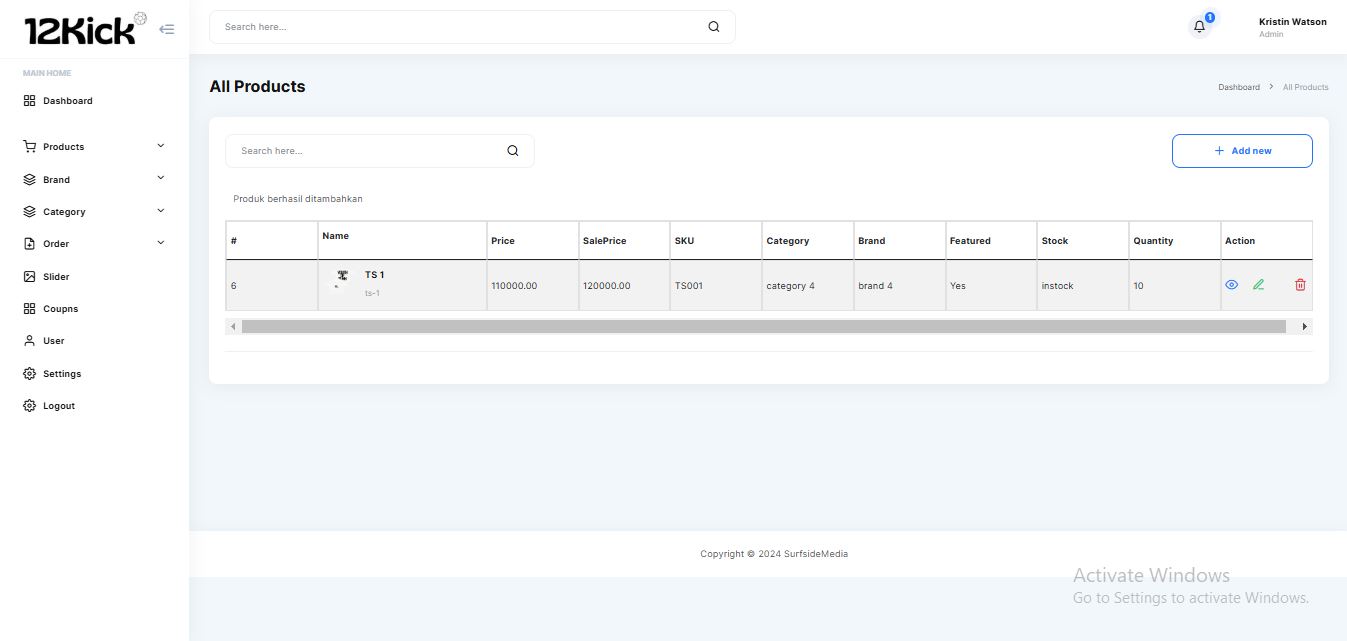
Task: Click the table's horizontal scrollbar right arrow
Action: (x=1304, y=327)
